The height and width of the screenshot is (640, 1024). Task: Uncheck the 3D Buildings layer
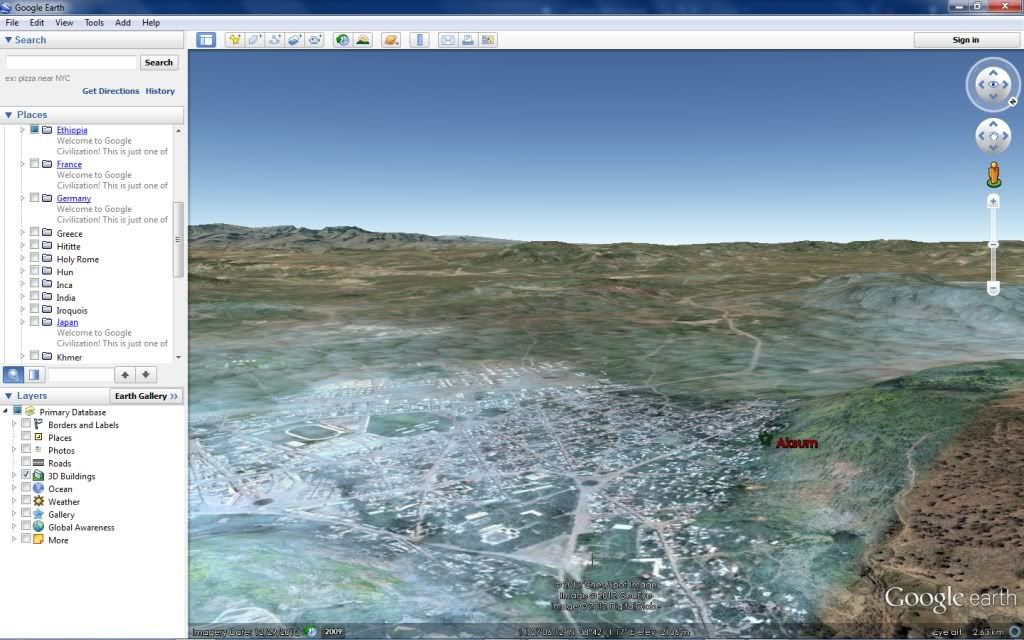26,475
